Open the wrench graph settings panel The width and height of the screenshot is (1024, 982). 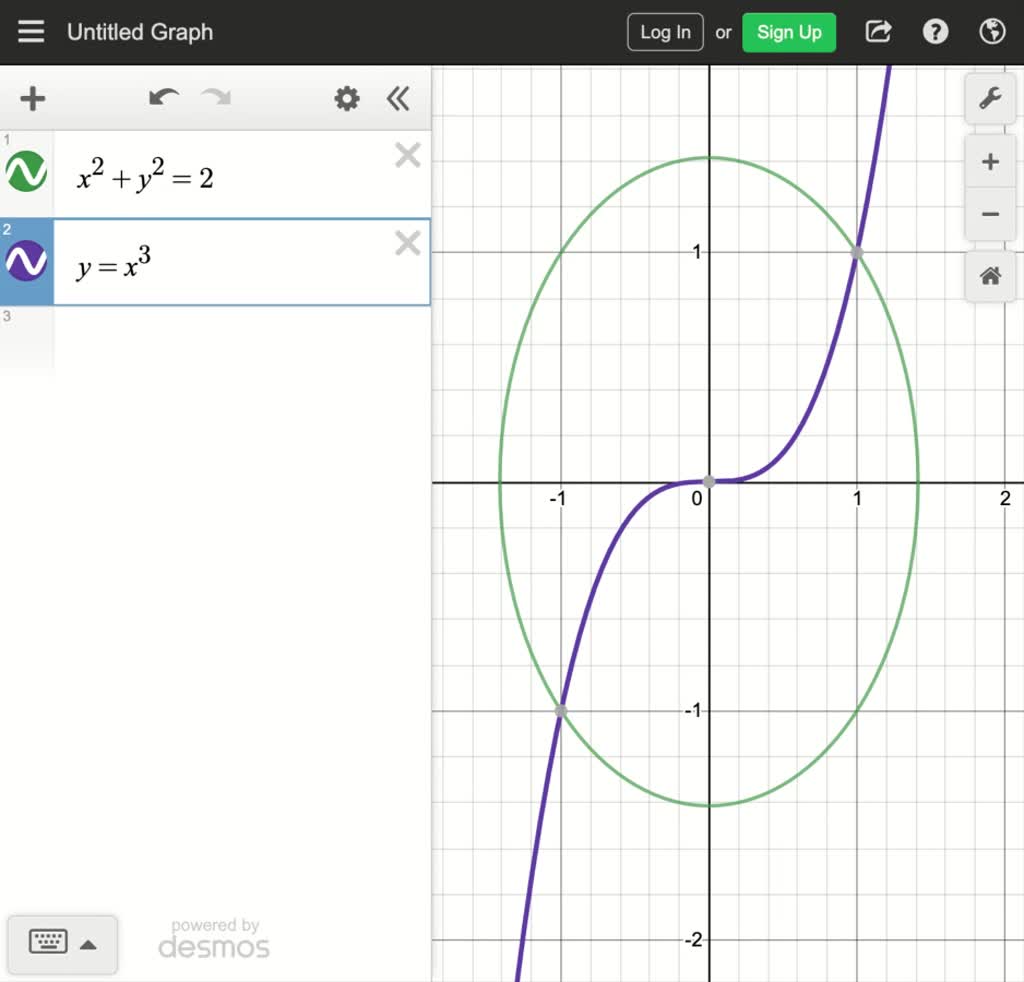(x=989, y=98)
